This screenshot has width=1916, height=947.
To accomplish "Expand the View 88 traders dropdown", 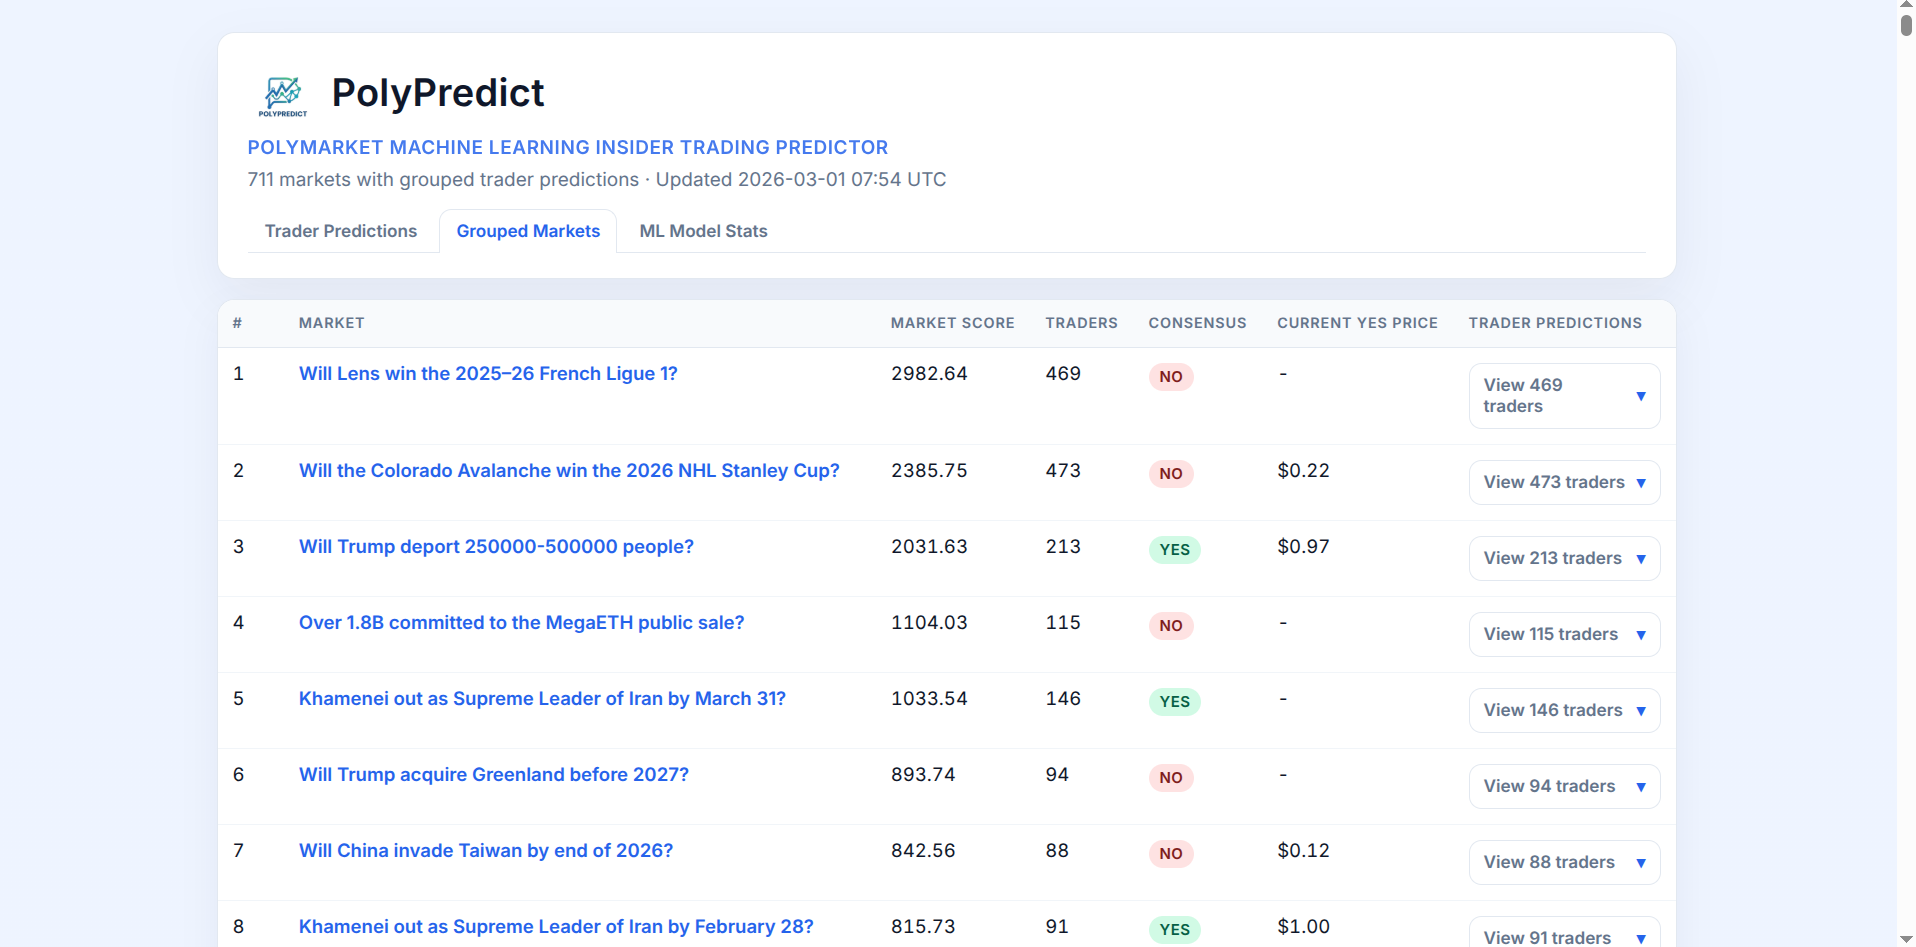I will tap(1564, 862).
